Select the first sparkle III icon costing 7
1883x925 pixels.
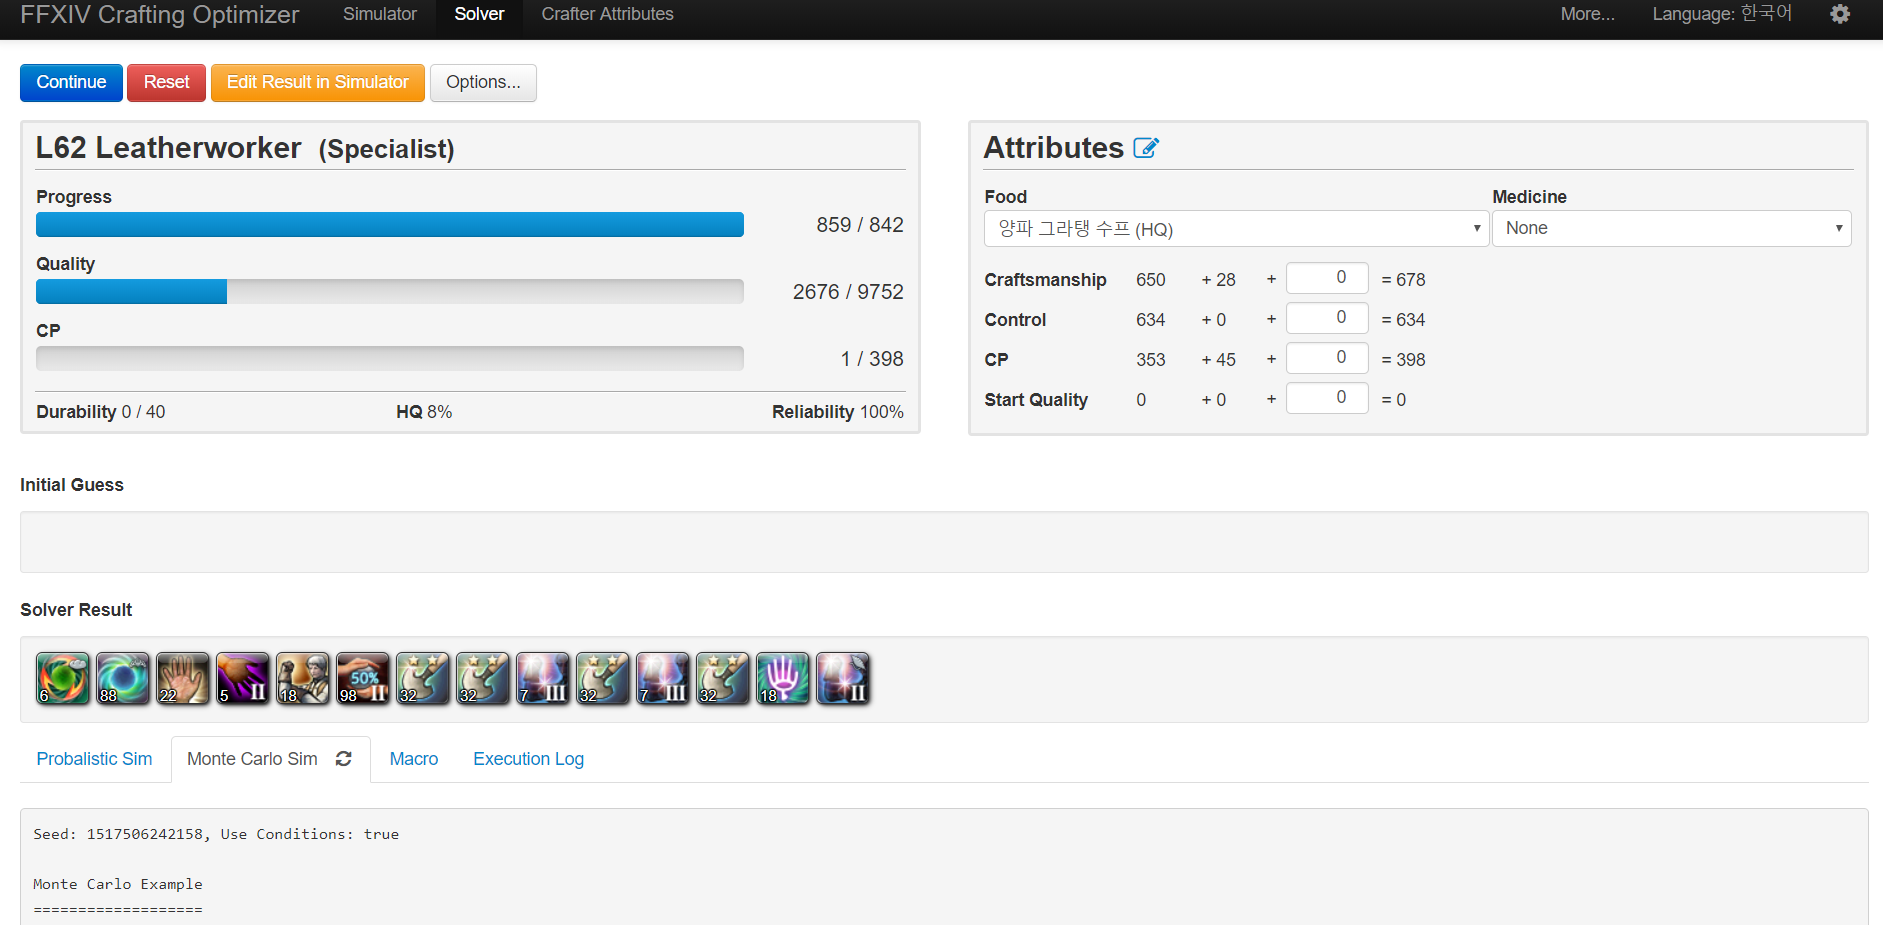pos(543,679)
